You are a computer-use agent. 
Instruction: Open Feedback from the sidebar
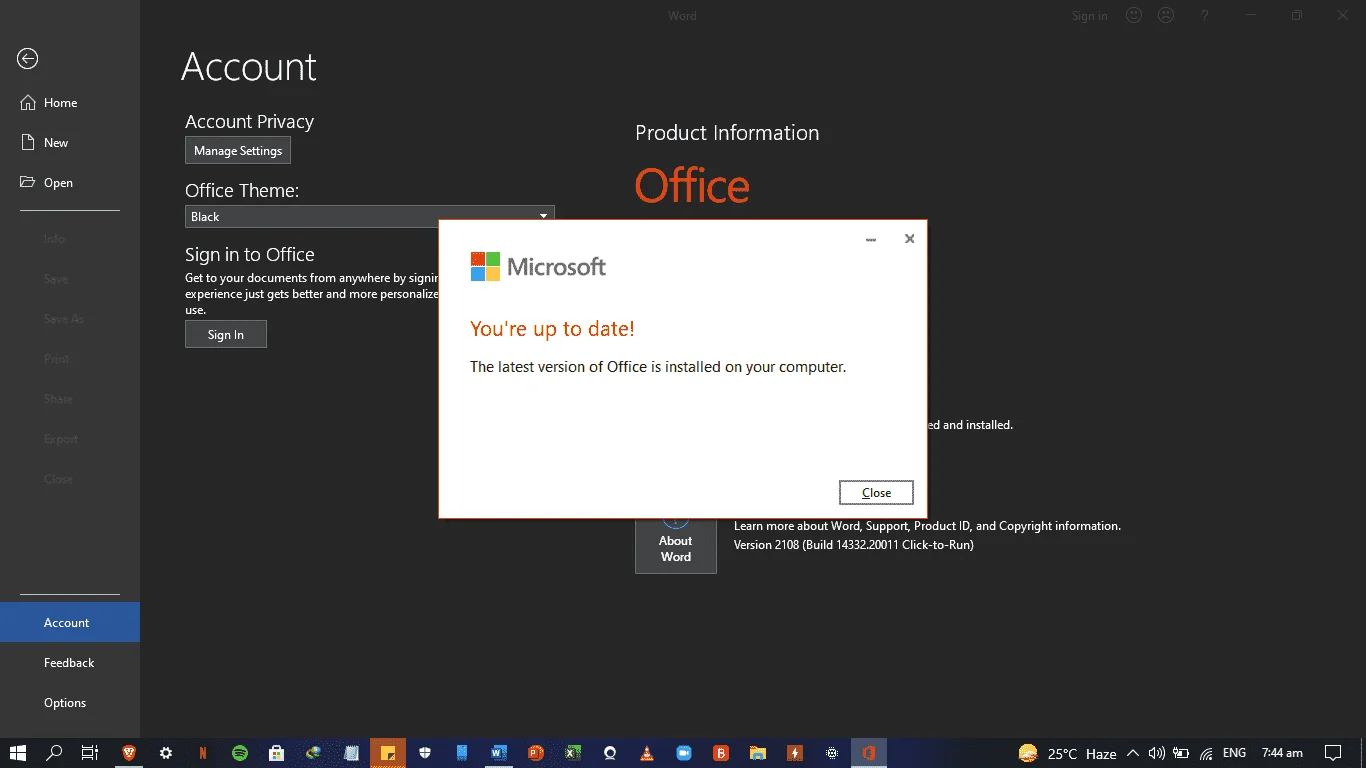[70, 662]
